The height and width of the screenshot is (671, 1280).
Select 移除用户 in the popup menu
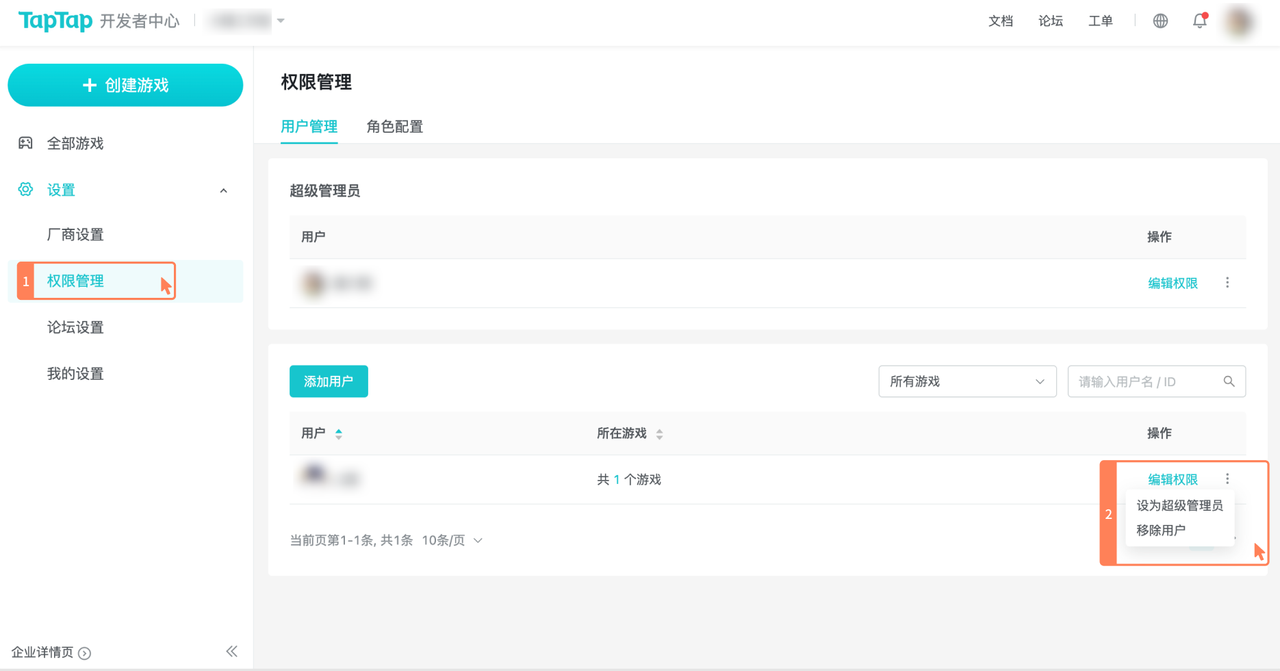tap(1161, 530)
